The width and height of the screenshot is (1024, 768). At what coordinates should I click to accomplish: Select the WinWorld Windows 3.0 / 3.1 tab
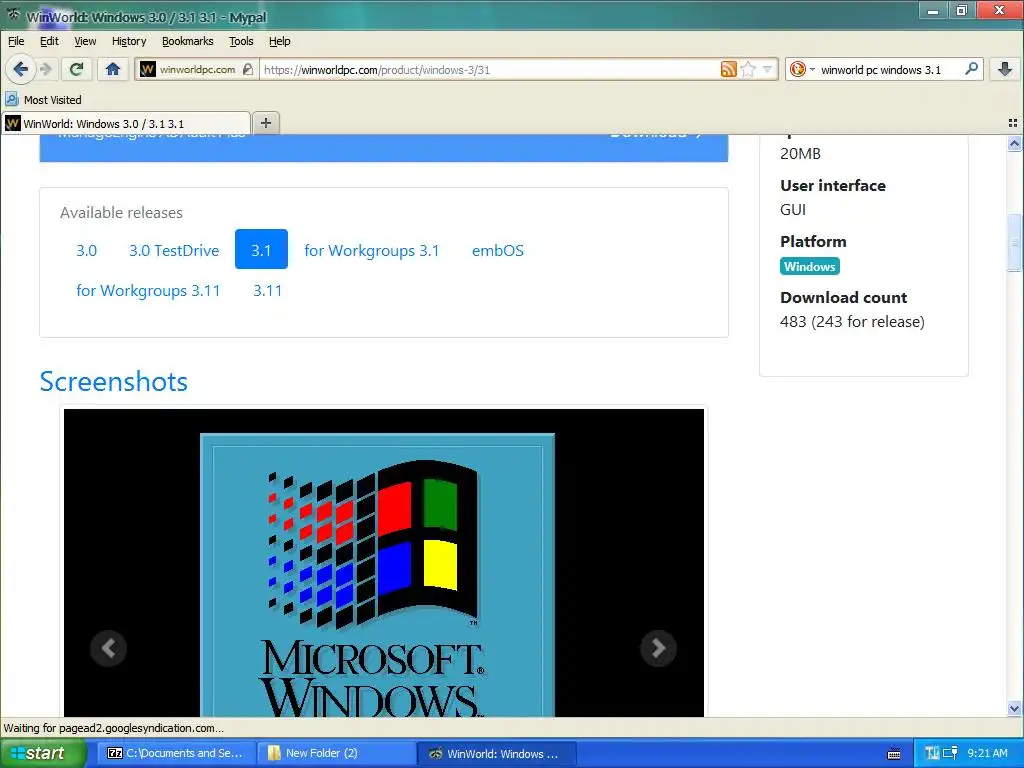pyautogui.click(x=126, y=123)
